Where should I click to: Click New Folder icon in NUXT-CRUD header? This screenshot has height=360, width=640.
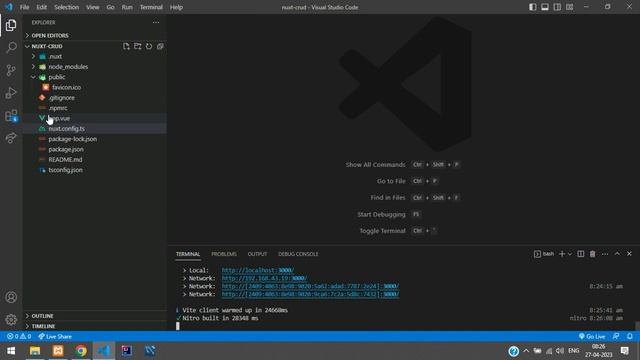click(138, 46)
